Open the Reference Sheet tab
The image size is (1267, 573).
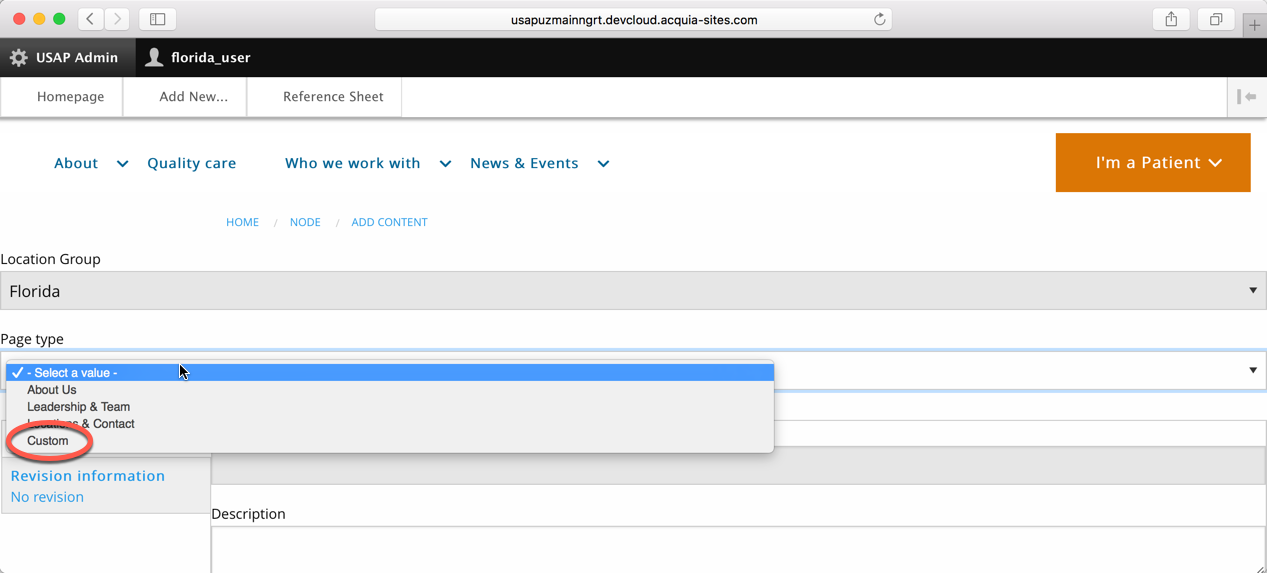point(333,97)
